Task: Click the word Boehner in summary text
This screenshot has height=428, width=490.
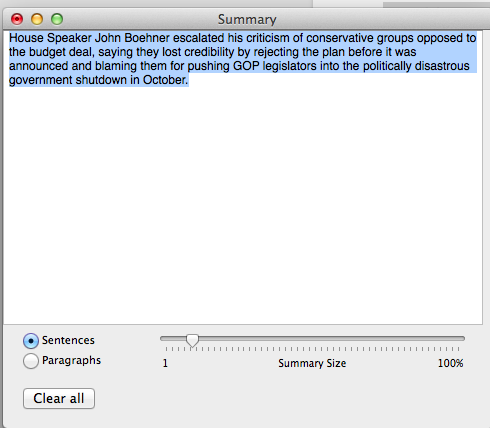Action: 147,38
